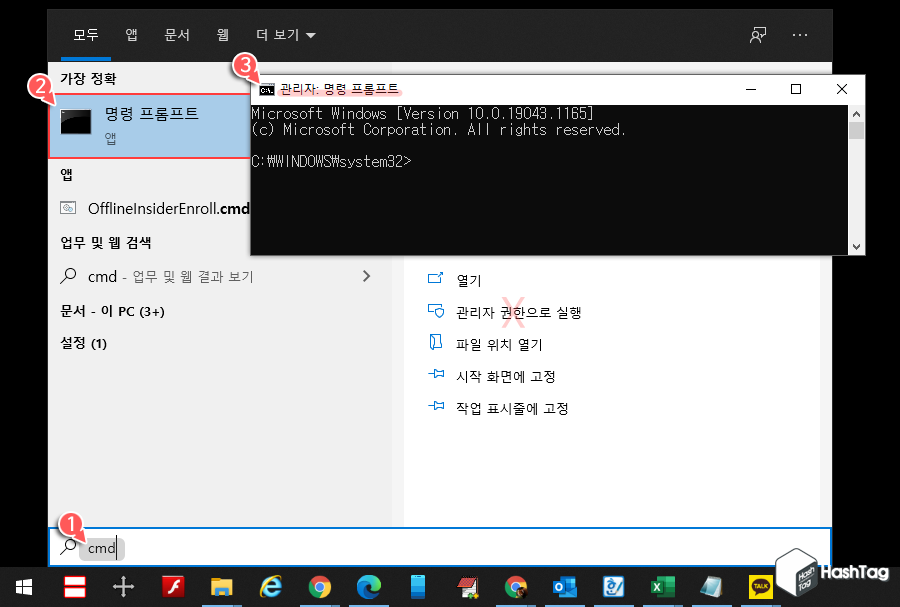Minimize the command prompt window
Image resolution: width=900 pixels, height=607 pixels.
tap(751, 90)
